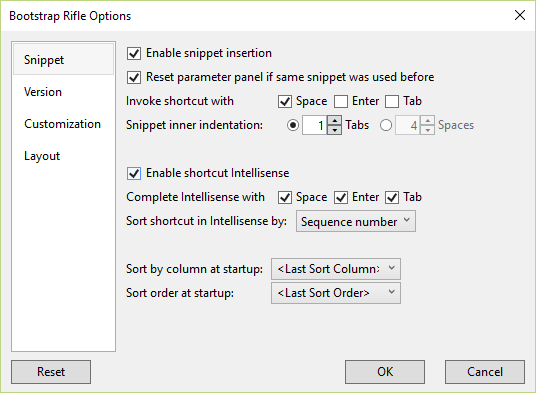The height and width of the screenshot is (393, 536).
Task: Select the Spaces indentation radio button
Action: 386,125
